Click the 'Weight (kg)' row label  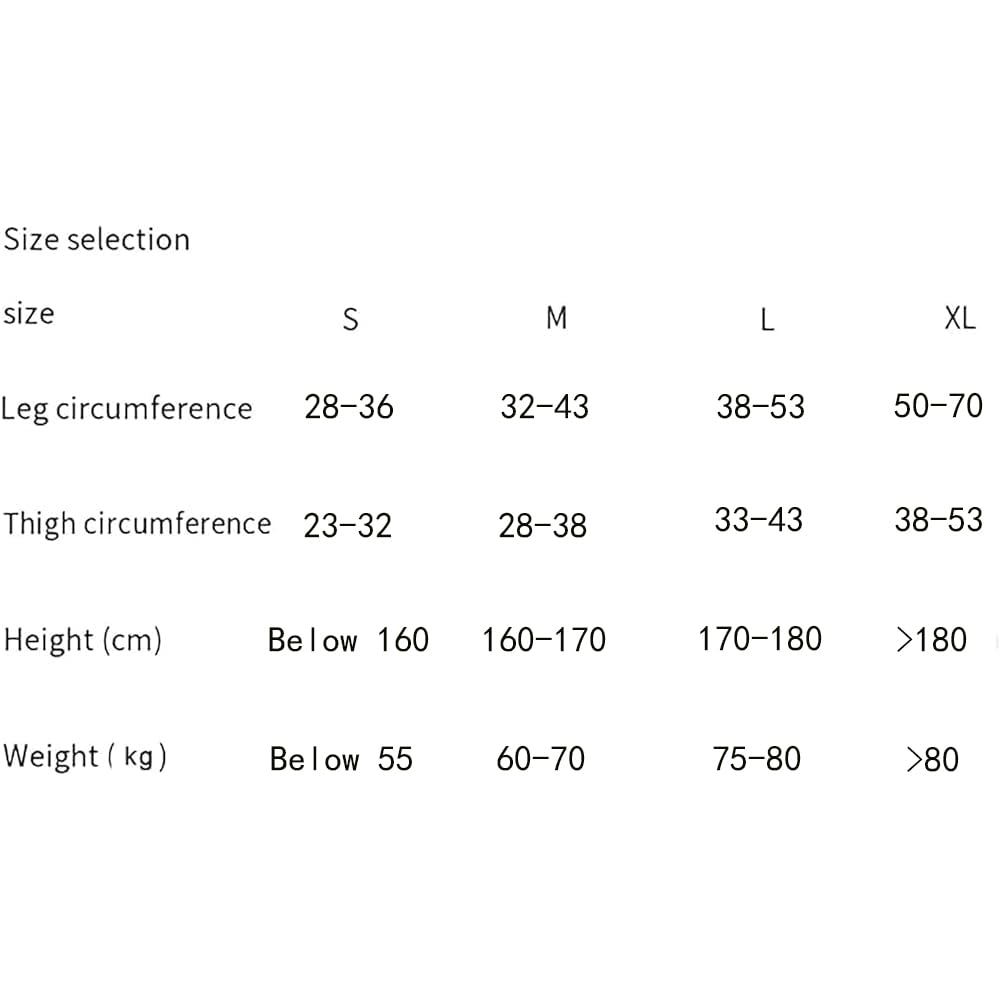click(x=85, y=756)
